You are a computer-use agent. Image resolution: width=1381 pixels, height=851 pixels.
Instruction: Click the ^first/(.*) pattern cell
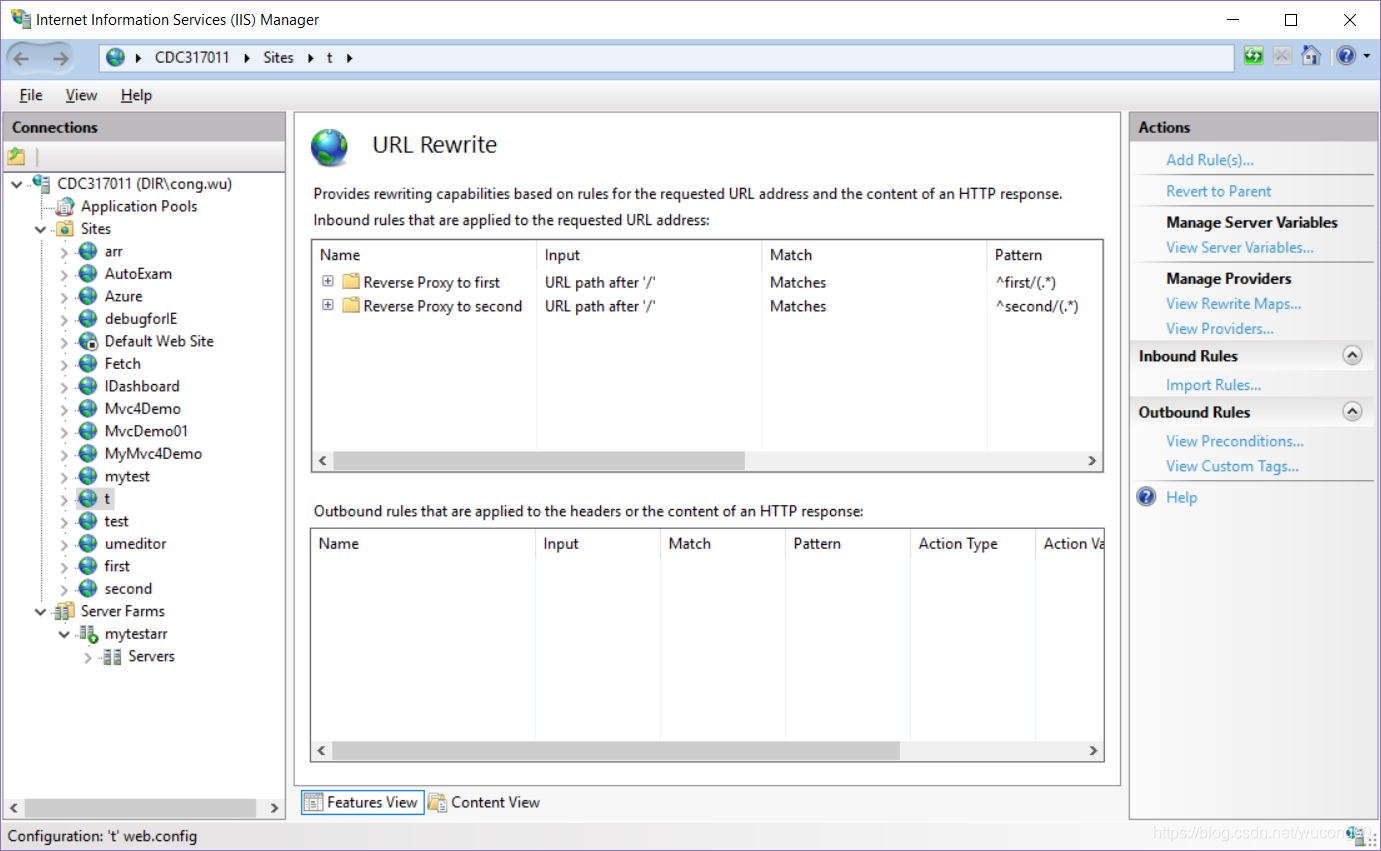(1025, 282)
